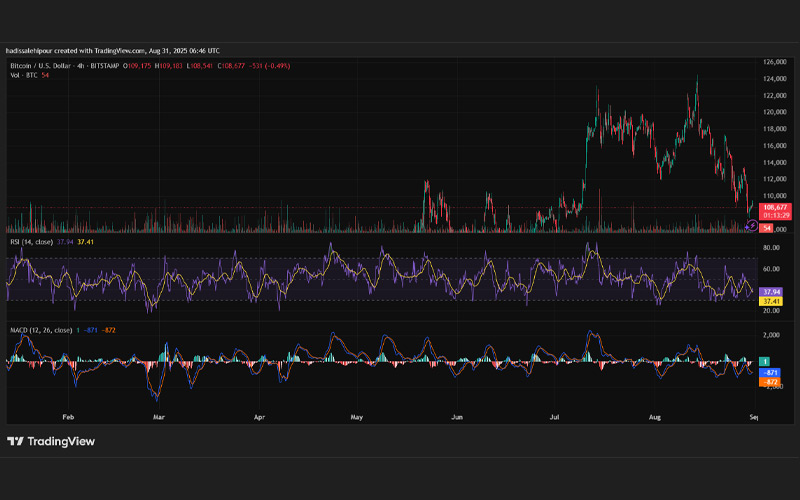Viewport: 800px width, 500px height.
Task: Click the hadissalehipour author name in header
Action: click(29, 51)
